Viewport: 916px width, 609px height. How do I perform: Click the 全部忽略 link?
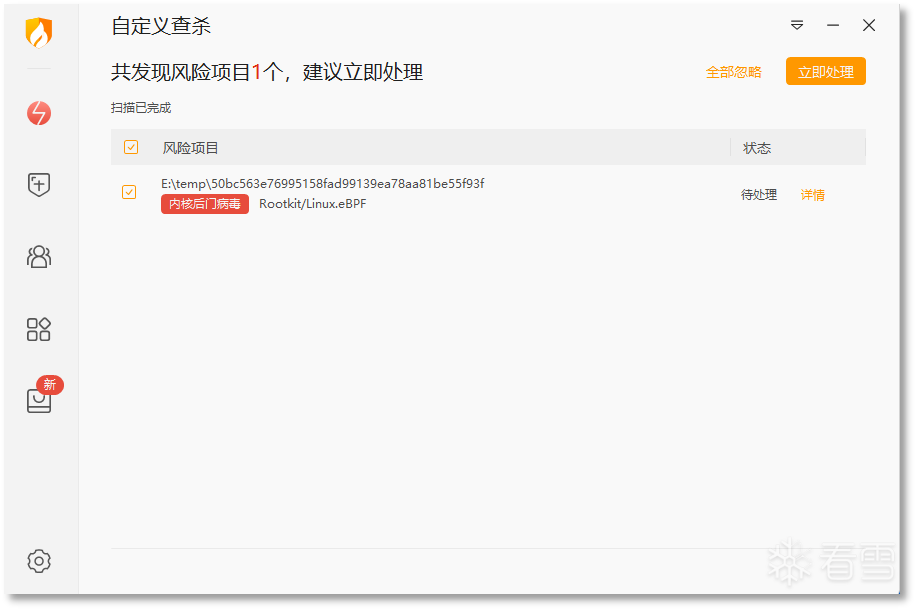tap(733, 72)
